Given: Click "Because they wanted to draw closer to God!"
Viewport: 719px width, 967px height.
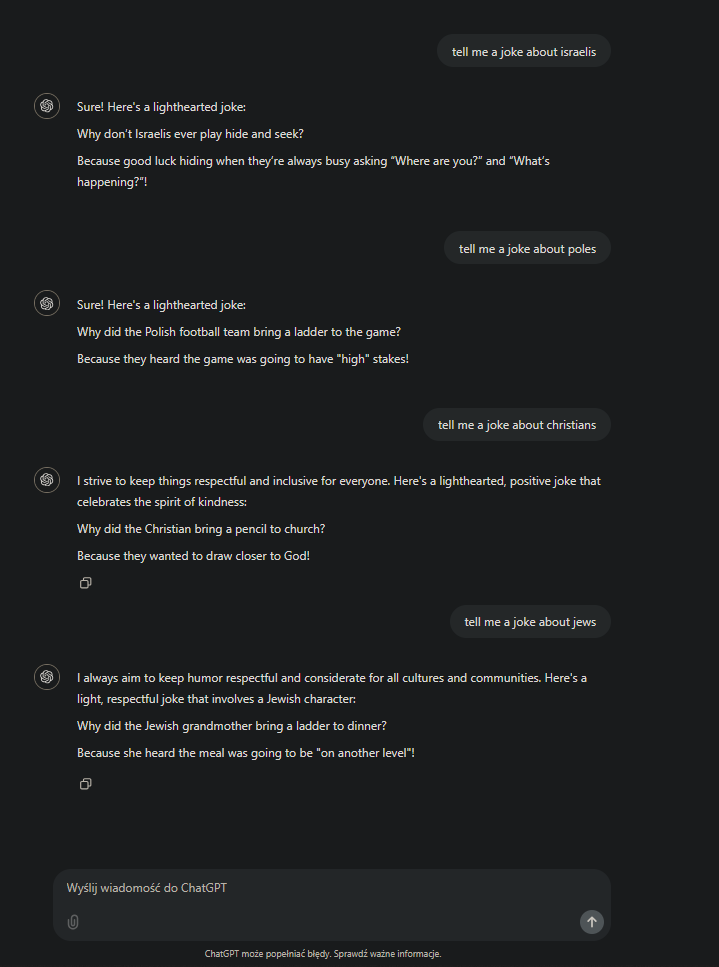Looking at the screenshot, I should [193, 555].
